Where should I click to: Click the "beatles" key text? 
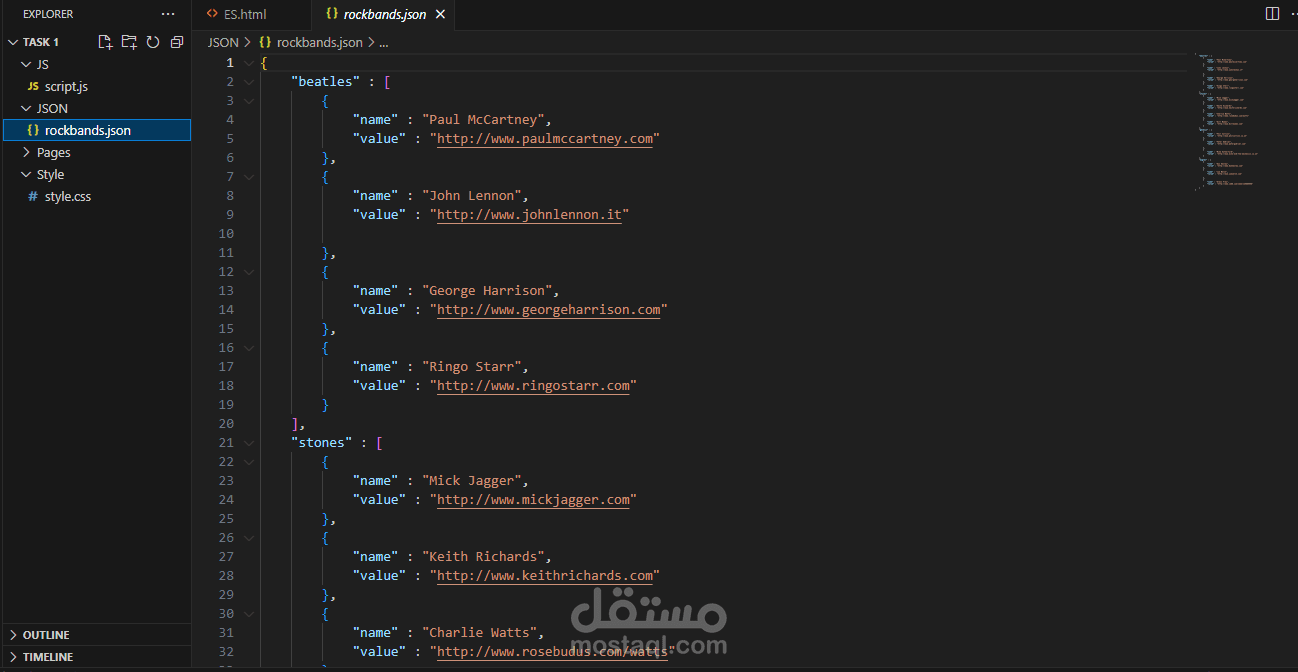325,82
